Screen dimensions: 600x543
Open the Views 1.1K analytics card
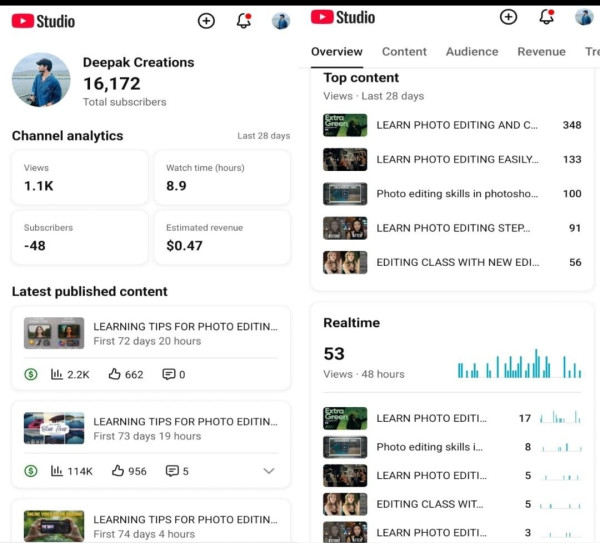[x=80, y=178]
